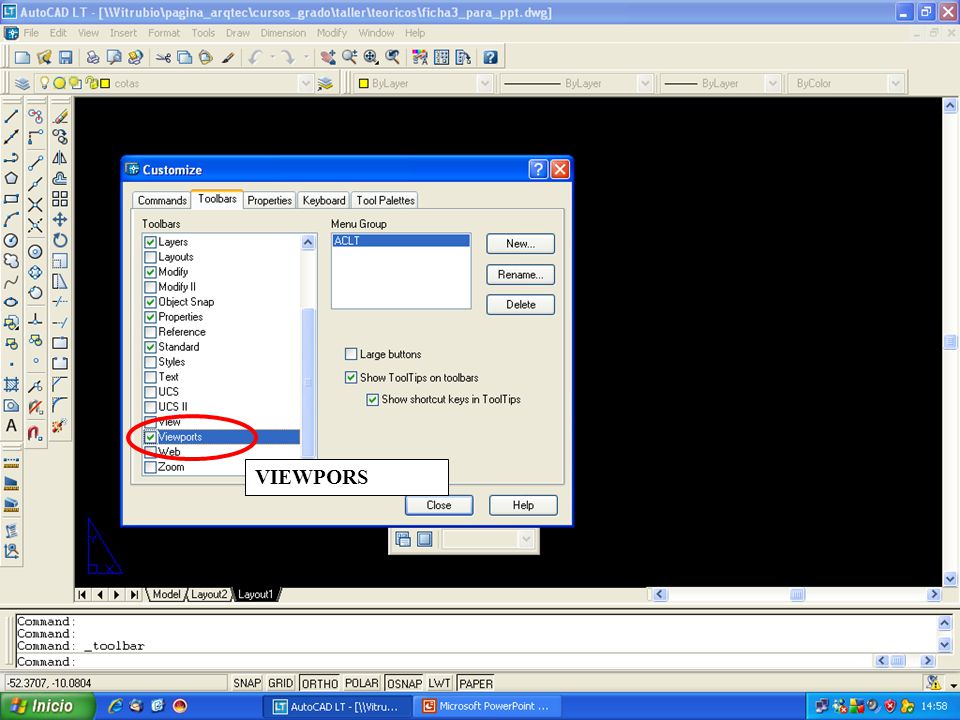Click the Delete button
The height and width of the screenshot is (720, 960).
(x=520, y=304)
